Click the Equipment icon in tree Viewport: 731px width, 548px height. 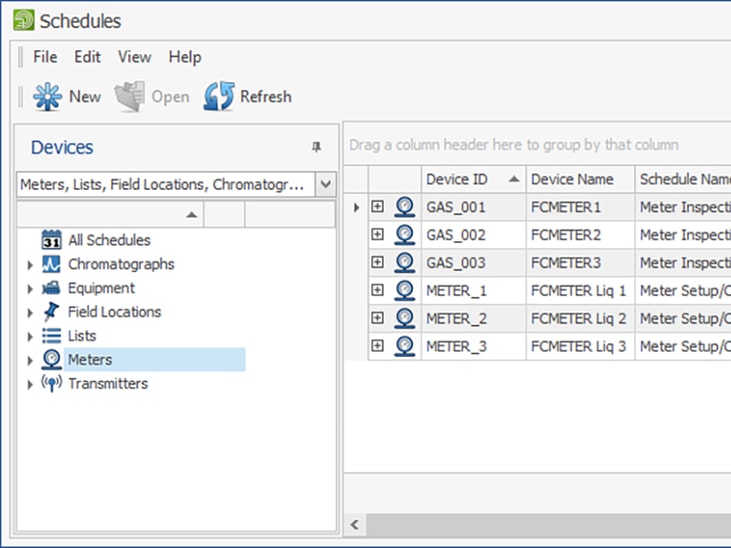coord(51,288)
